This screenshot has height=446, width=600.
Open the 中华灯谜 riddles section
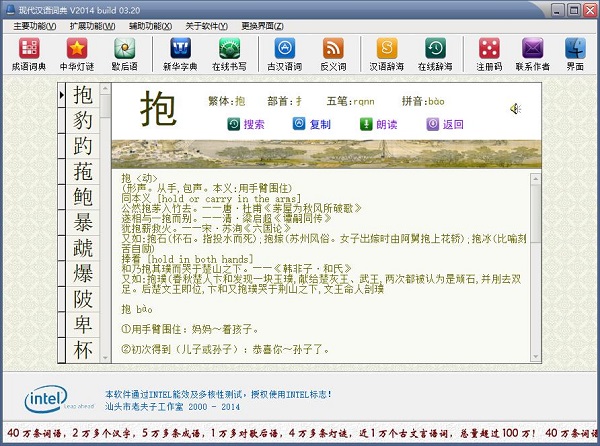pos(77,53)
